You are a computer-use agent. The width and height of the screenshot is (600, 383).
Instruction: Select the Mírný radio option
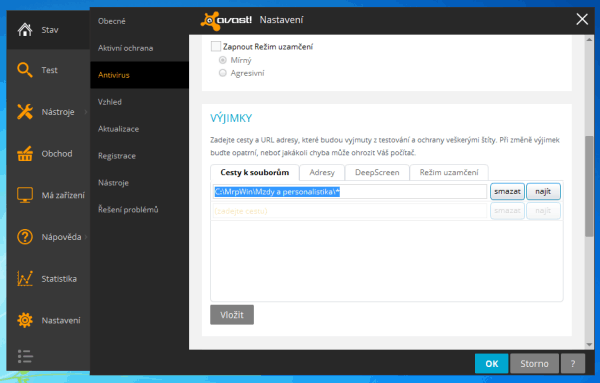[x=223, y=60]
